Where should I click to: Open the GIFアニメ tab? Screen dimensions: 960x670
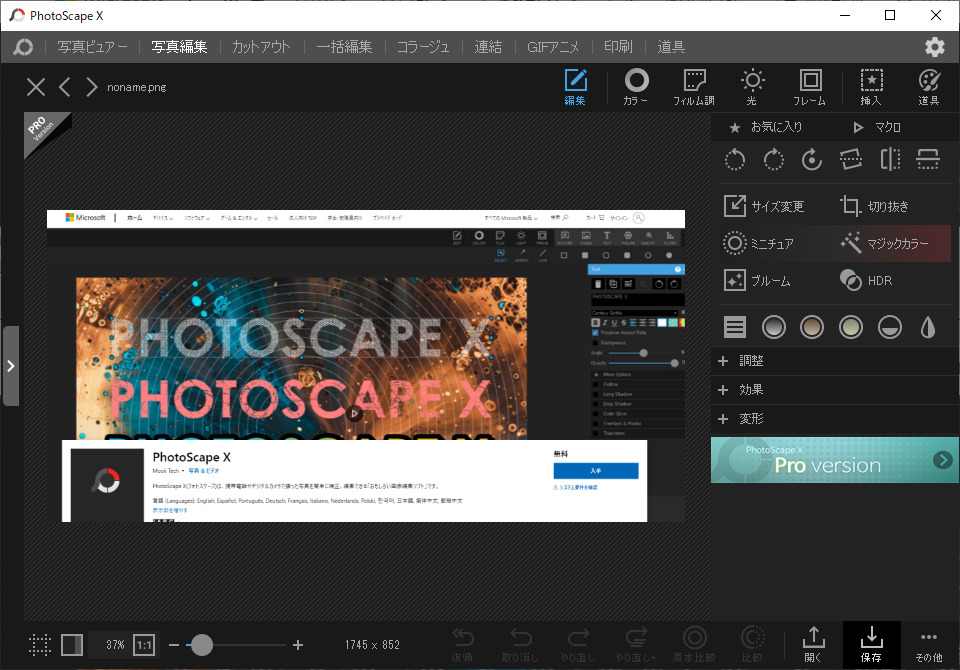point(553,47)
